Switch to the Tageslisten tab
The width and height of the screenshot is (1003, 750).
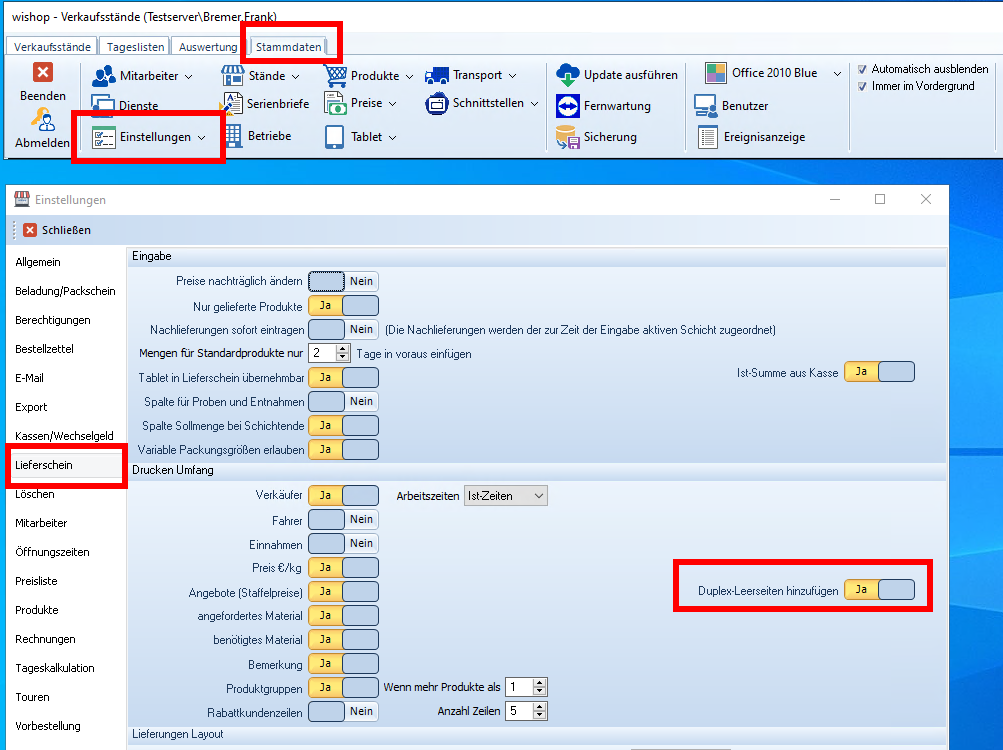pos(135,47)
